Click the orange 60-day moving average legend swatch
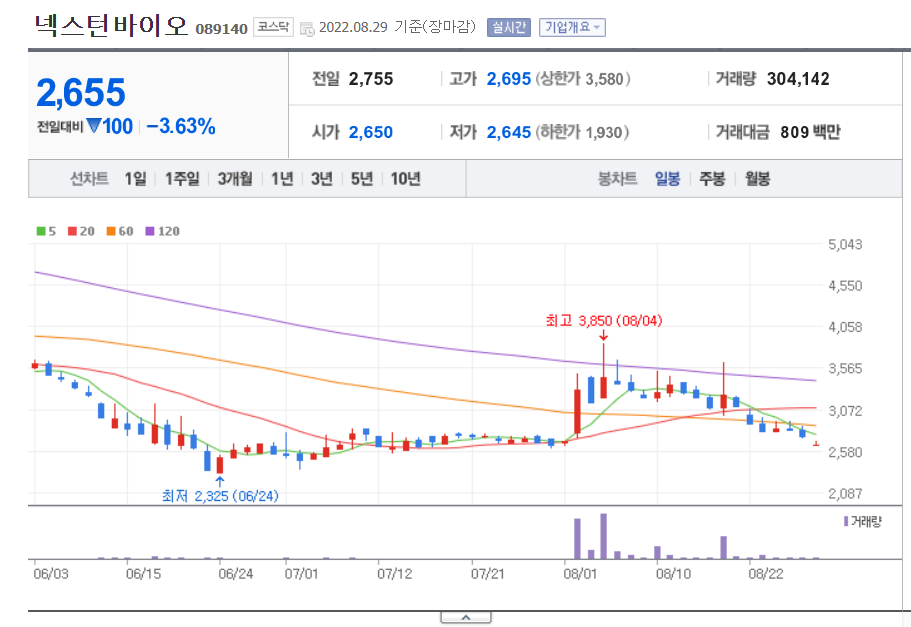The height and width of the screenshot is (627, 911). 111,231
